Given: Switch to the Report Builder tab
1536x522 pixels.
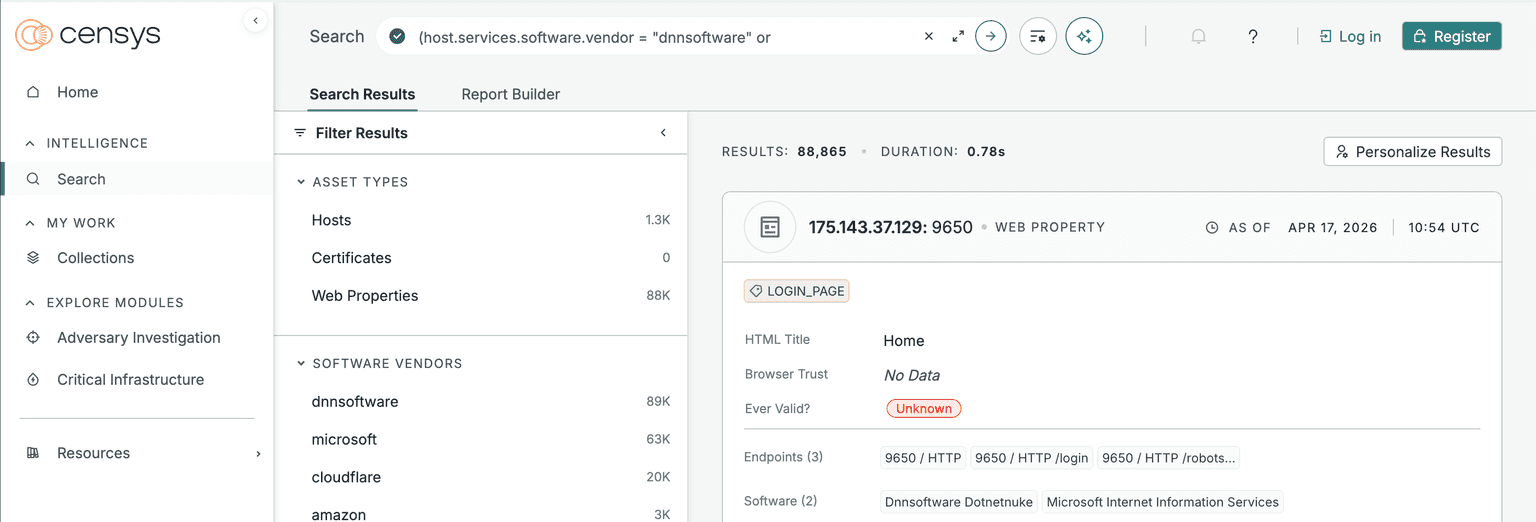Looking at the screenshot, I should click(510, 94).
